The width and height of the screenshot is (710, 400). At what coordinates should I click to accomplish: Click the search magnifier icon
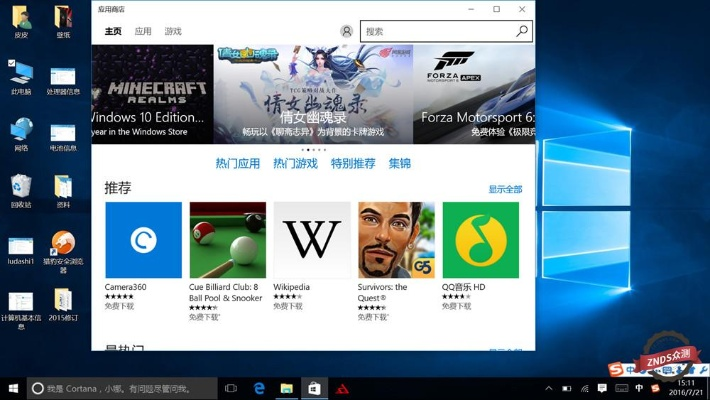[x=521, y=31]
